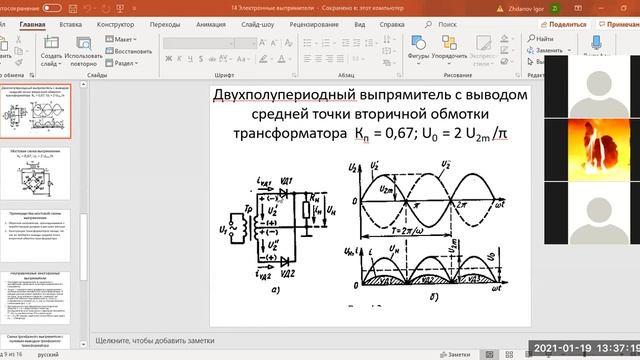Click the Заменить button

pyautogui.click(x=549, y=50)
